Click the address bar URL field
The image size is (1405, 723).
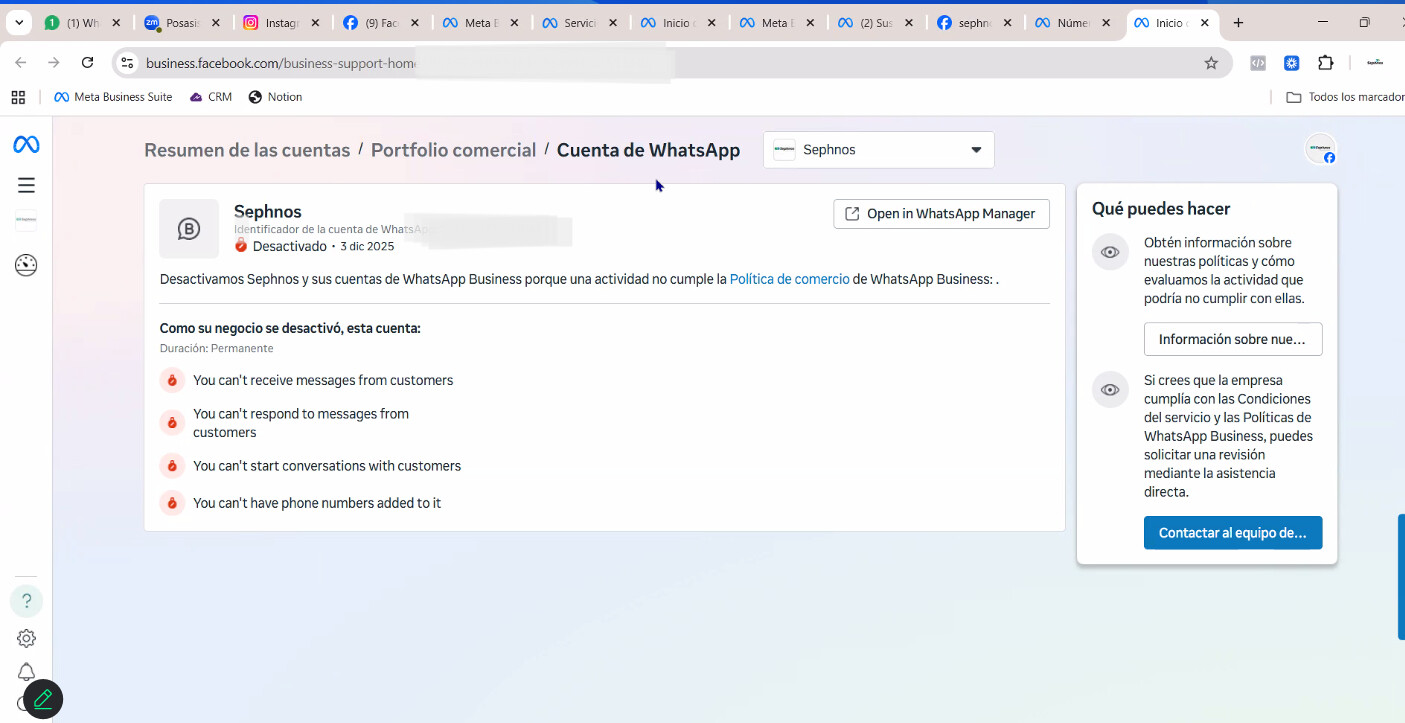tap(600, 63)
